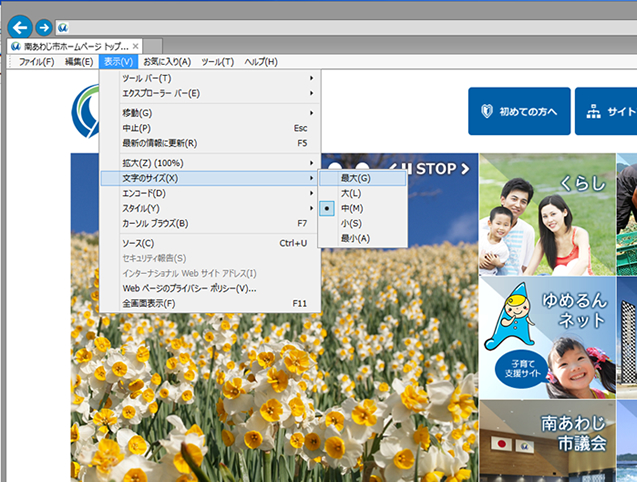Toggle カーソル ブラウズ(B) option
Viewport: 637px width, 482px height.
(x=210, y=223)
